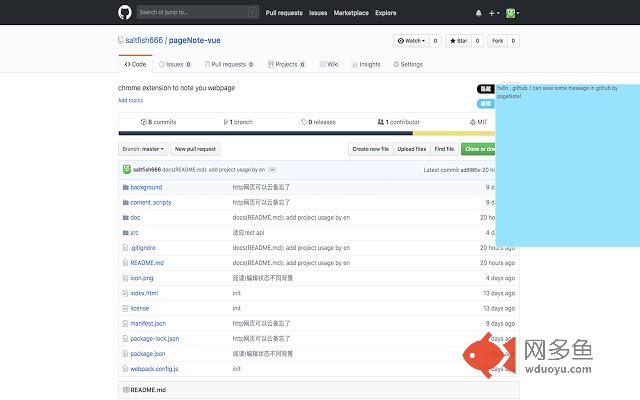
Task: Click the background folder icon
Action: pyautogui.click(x=126, y=187)
